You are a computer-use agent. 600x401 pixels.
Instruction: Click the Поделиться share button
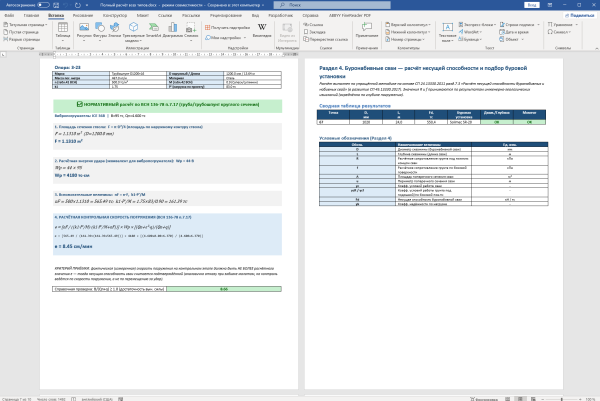point(580,15)
